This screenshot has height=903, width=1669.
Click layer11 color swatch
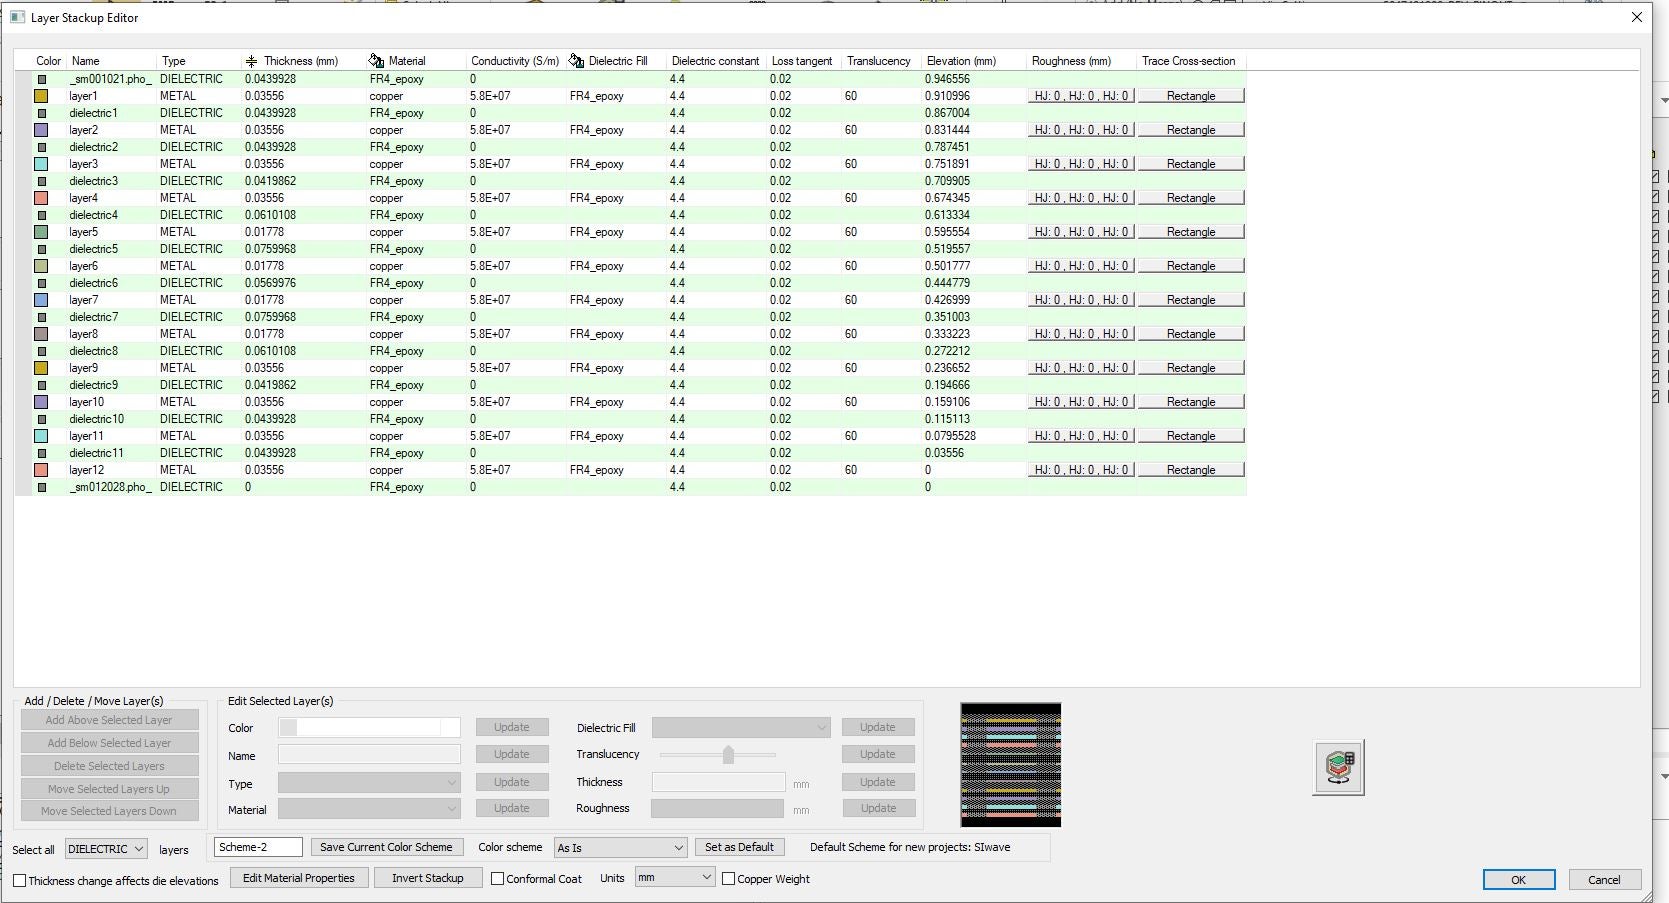41,436
